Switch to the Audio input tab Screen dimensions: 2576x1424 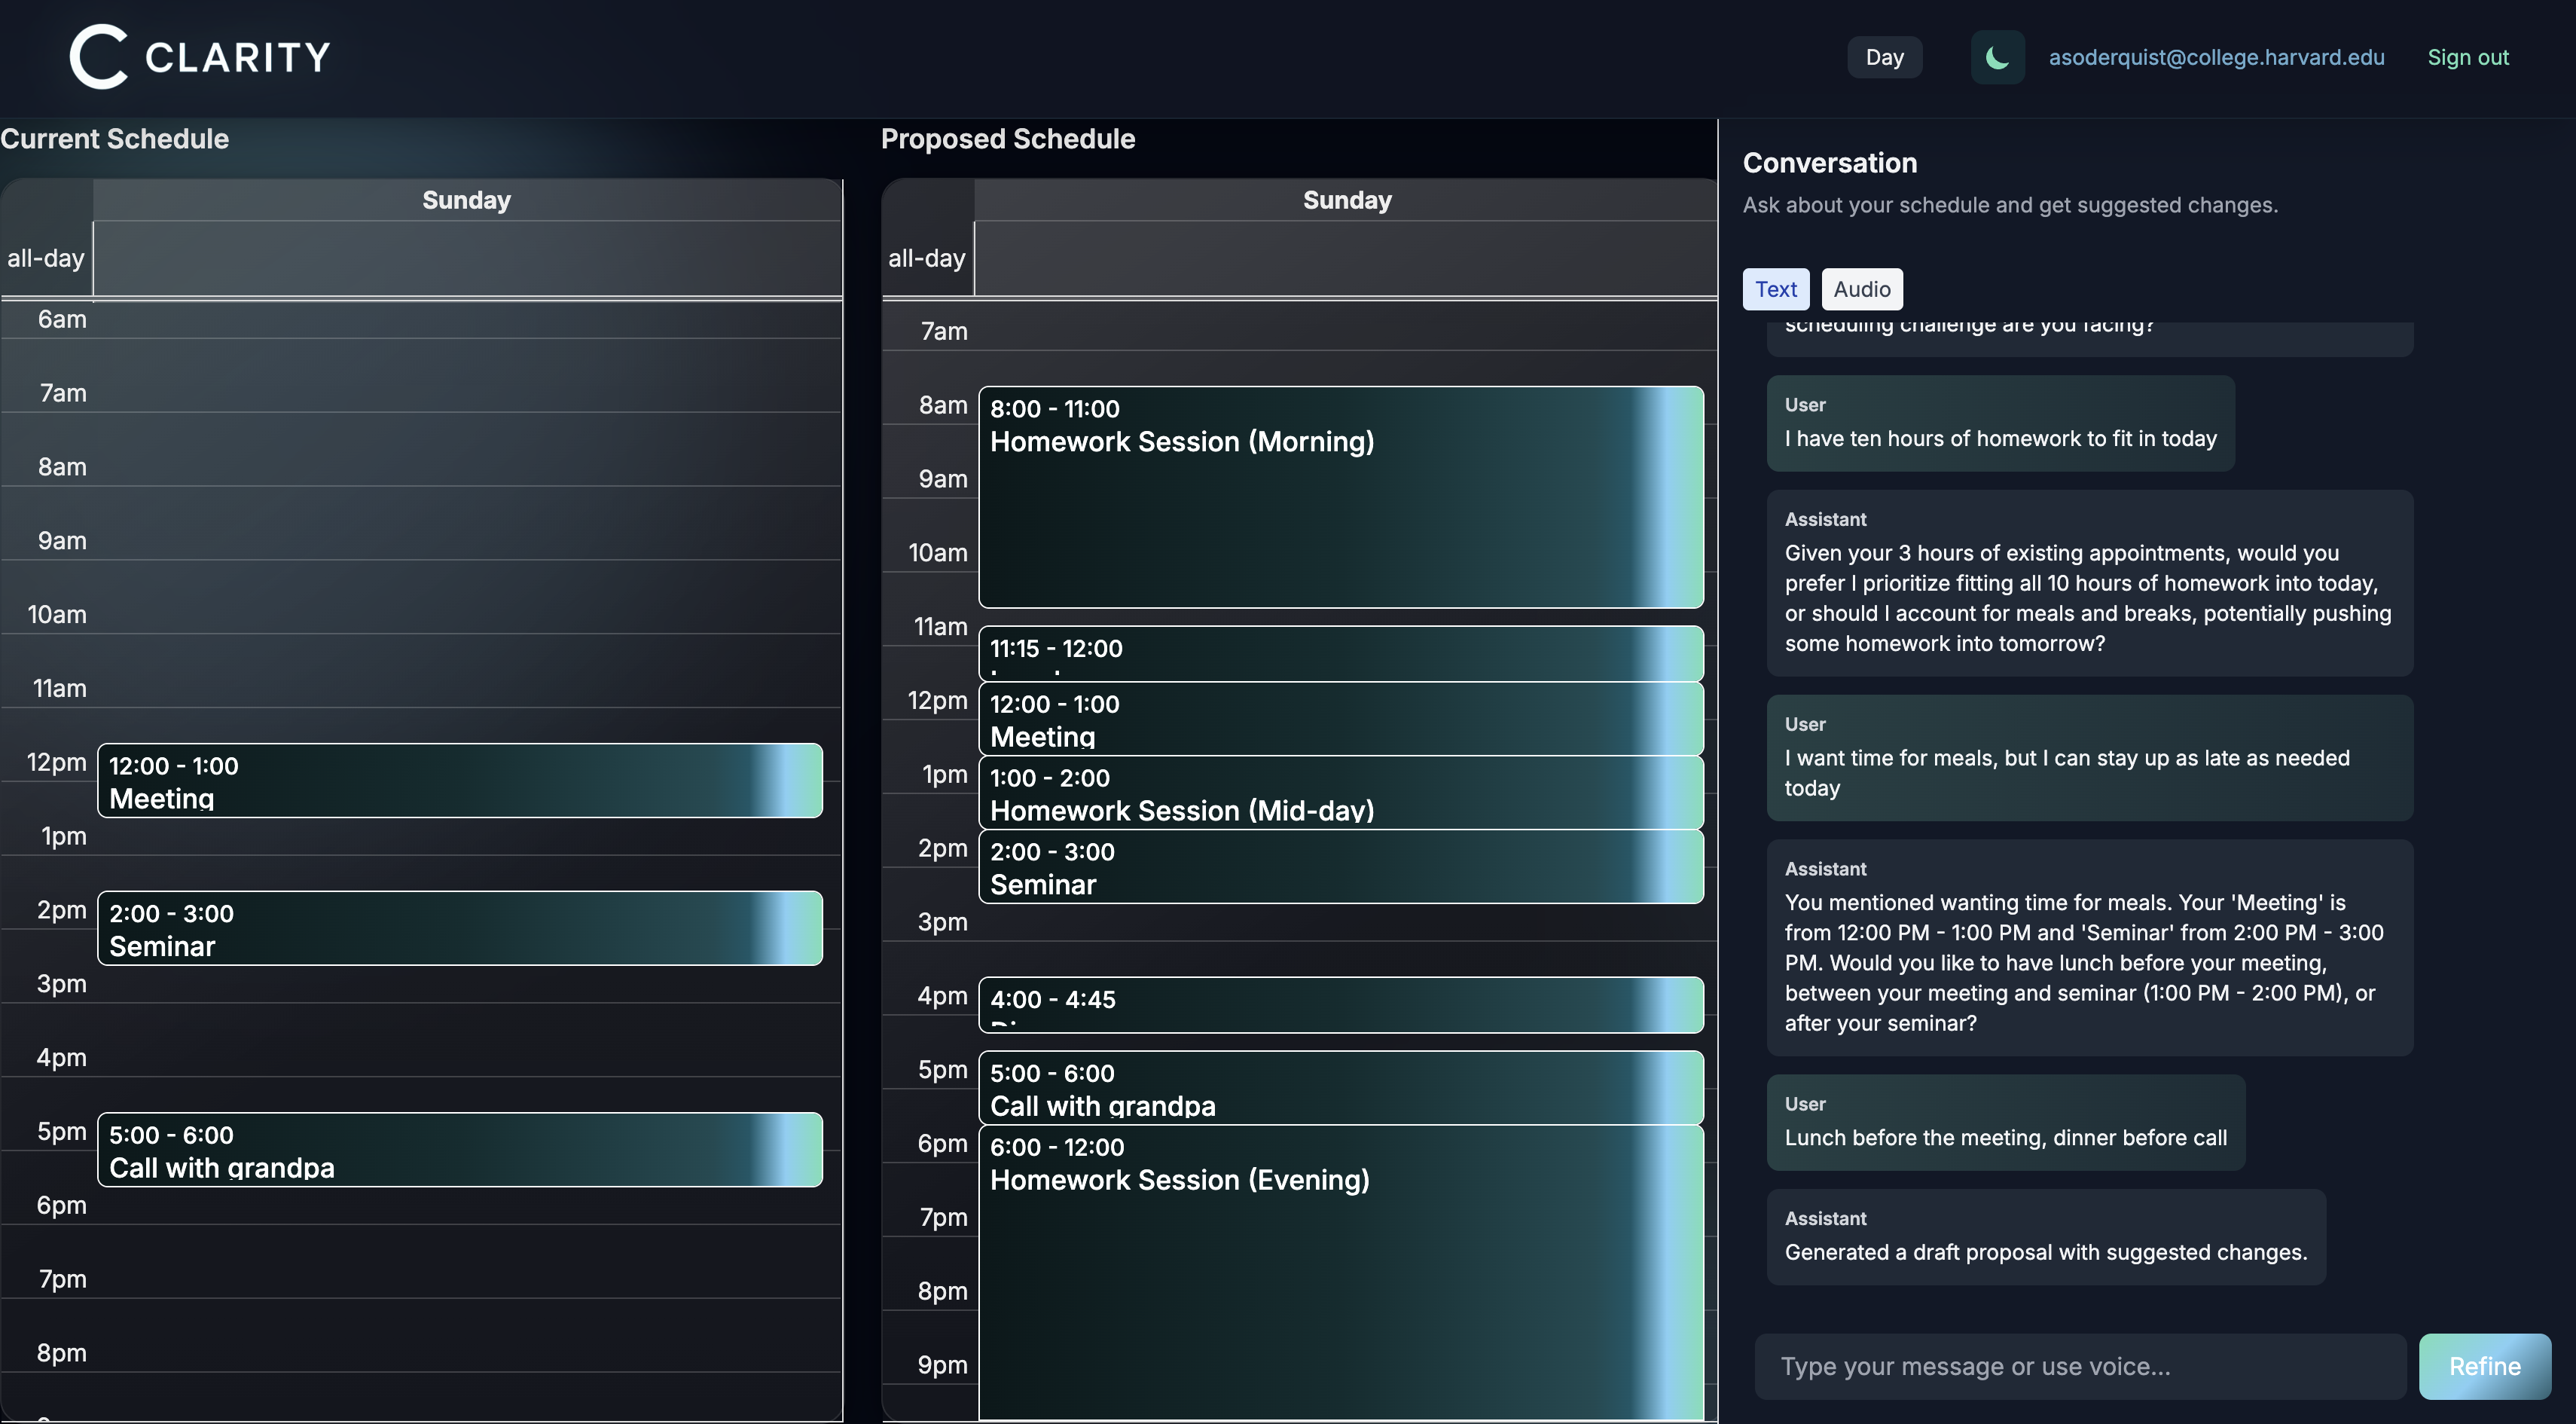[1861, 289]
